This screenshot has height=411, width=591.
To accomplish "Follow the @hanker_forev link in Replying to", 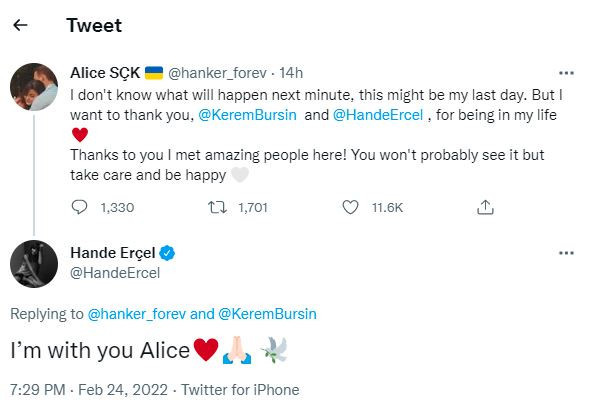I will 137,314.
